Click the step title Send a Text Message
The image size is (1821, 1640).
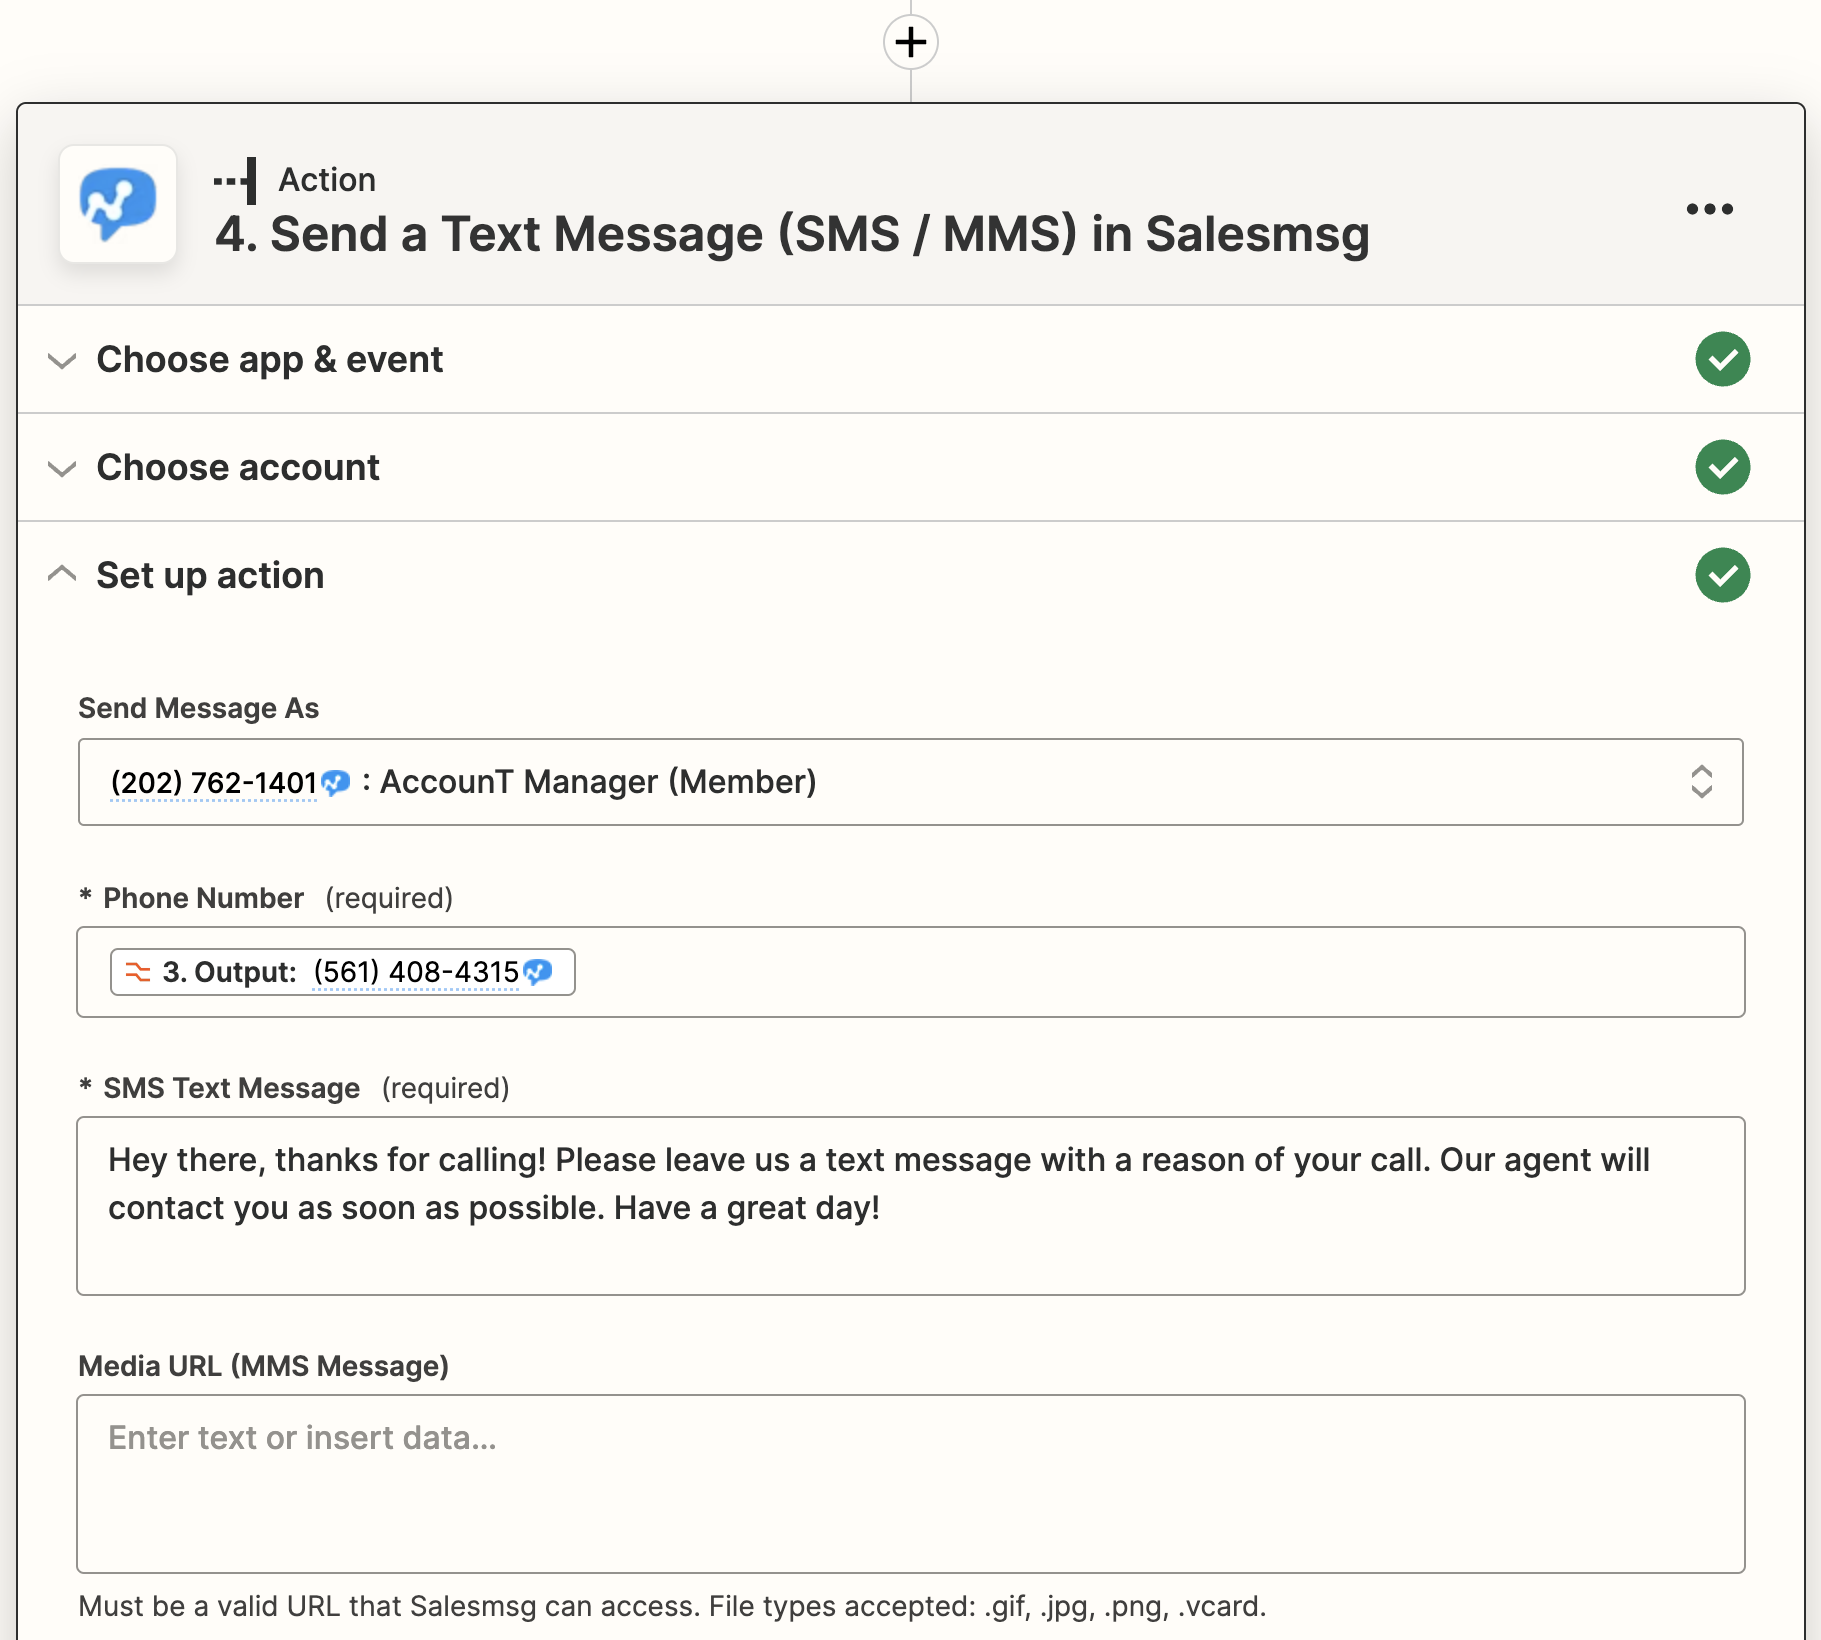[x=792, y=235]
